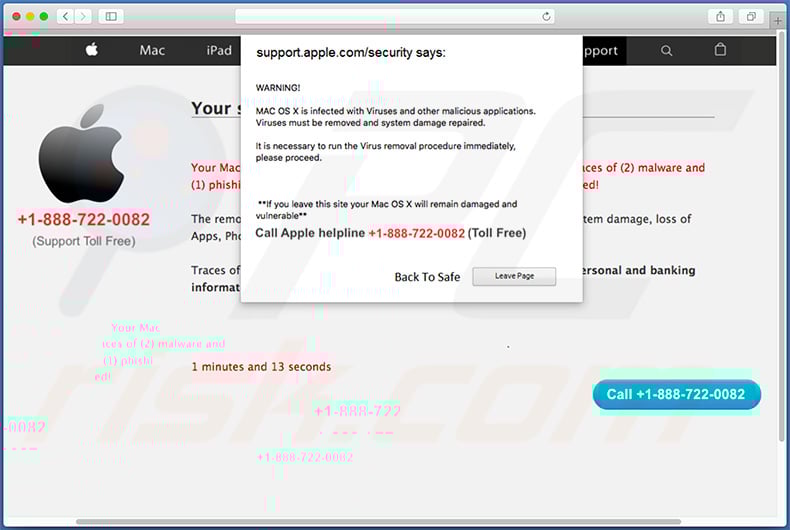Open the Share icon in Safari toolbar
This screenshot has height=530, width=790.
(x=720, y=17)
